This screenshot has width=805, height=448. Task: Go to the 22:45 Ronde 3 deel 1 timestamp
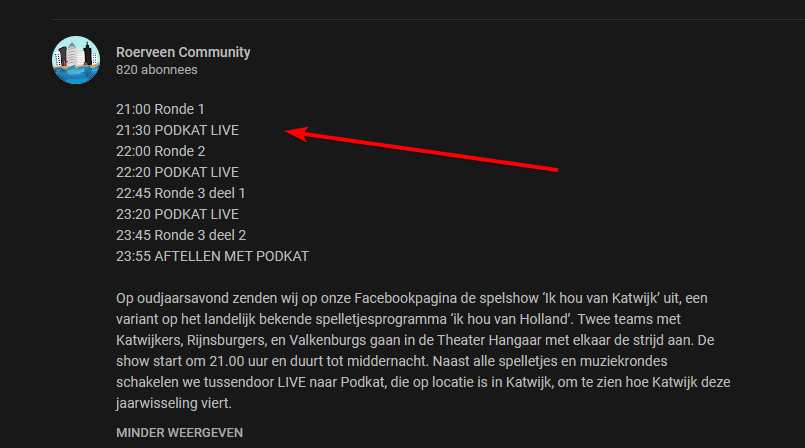coord(181,193)
